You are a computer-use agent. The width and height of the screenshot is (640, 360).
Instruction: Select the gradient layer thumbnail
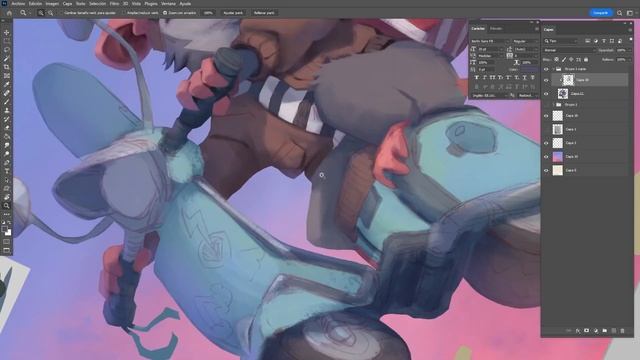click(558, 157)
